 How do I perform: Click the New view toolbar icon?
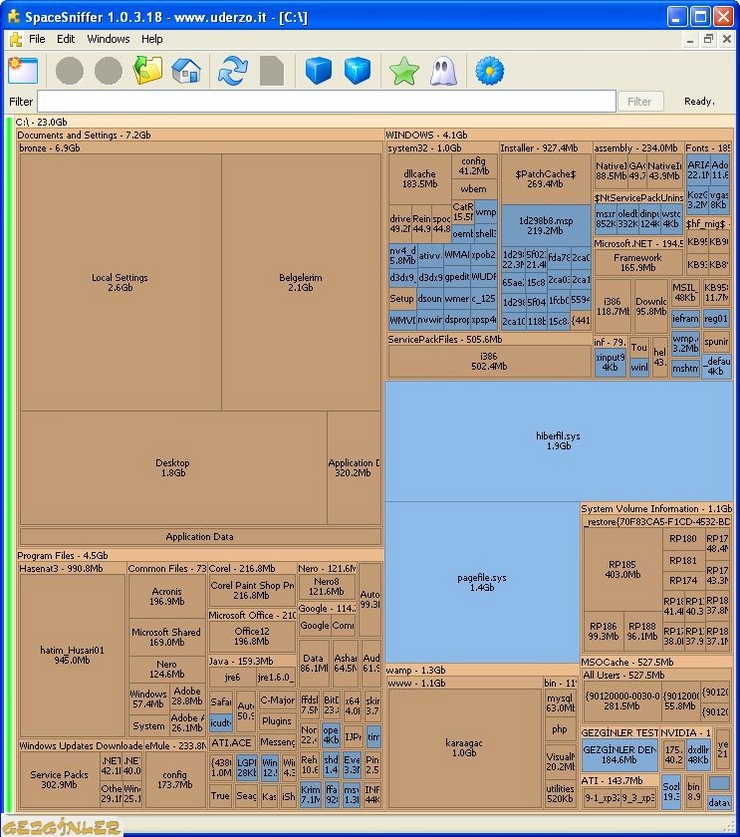(23, 70)
